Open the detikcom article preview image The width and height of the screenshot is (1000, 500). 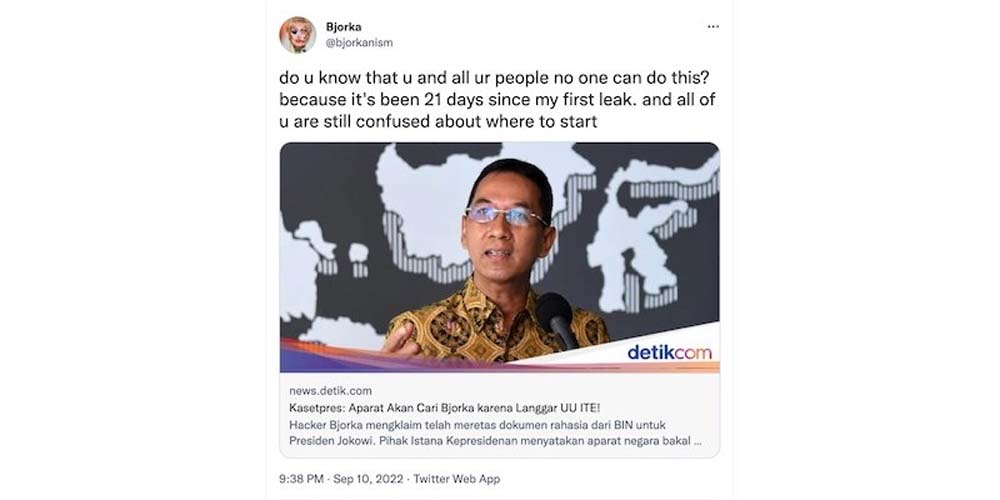(x=499, y=258)
